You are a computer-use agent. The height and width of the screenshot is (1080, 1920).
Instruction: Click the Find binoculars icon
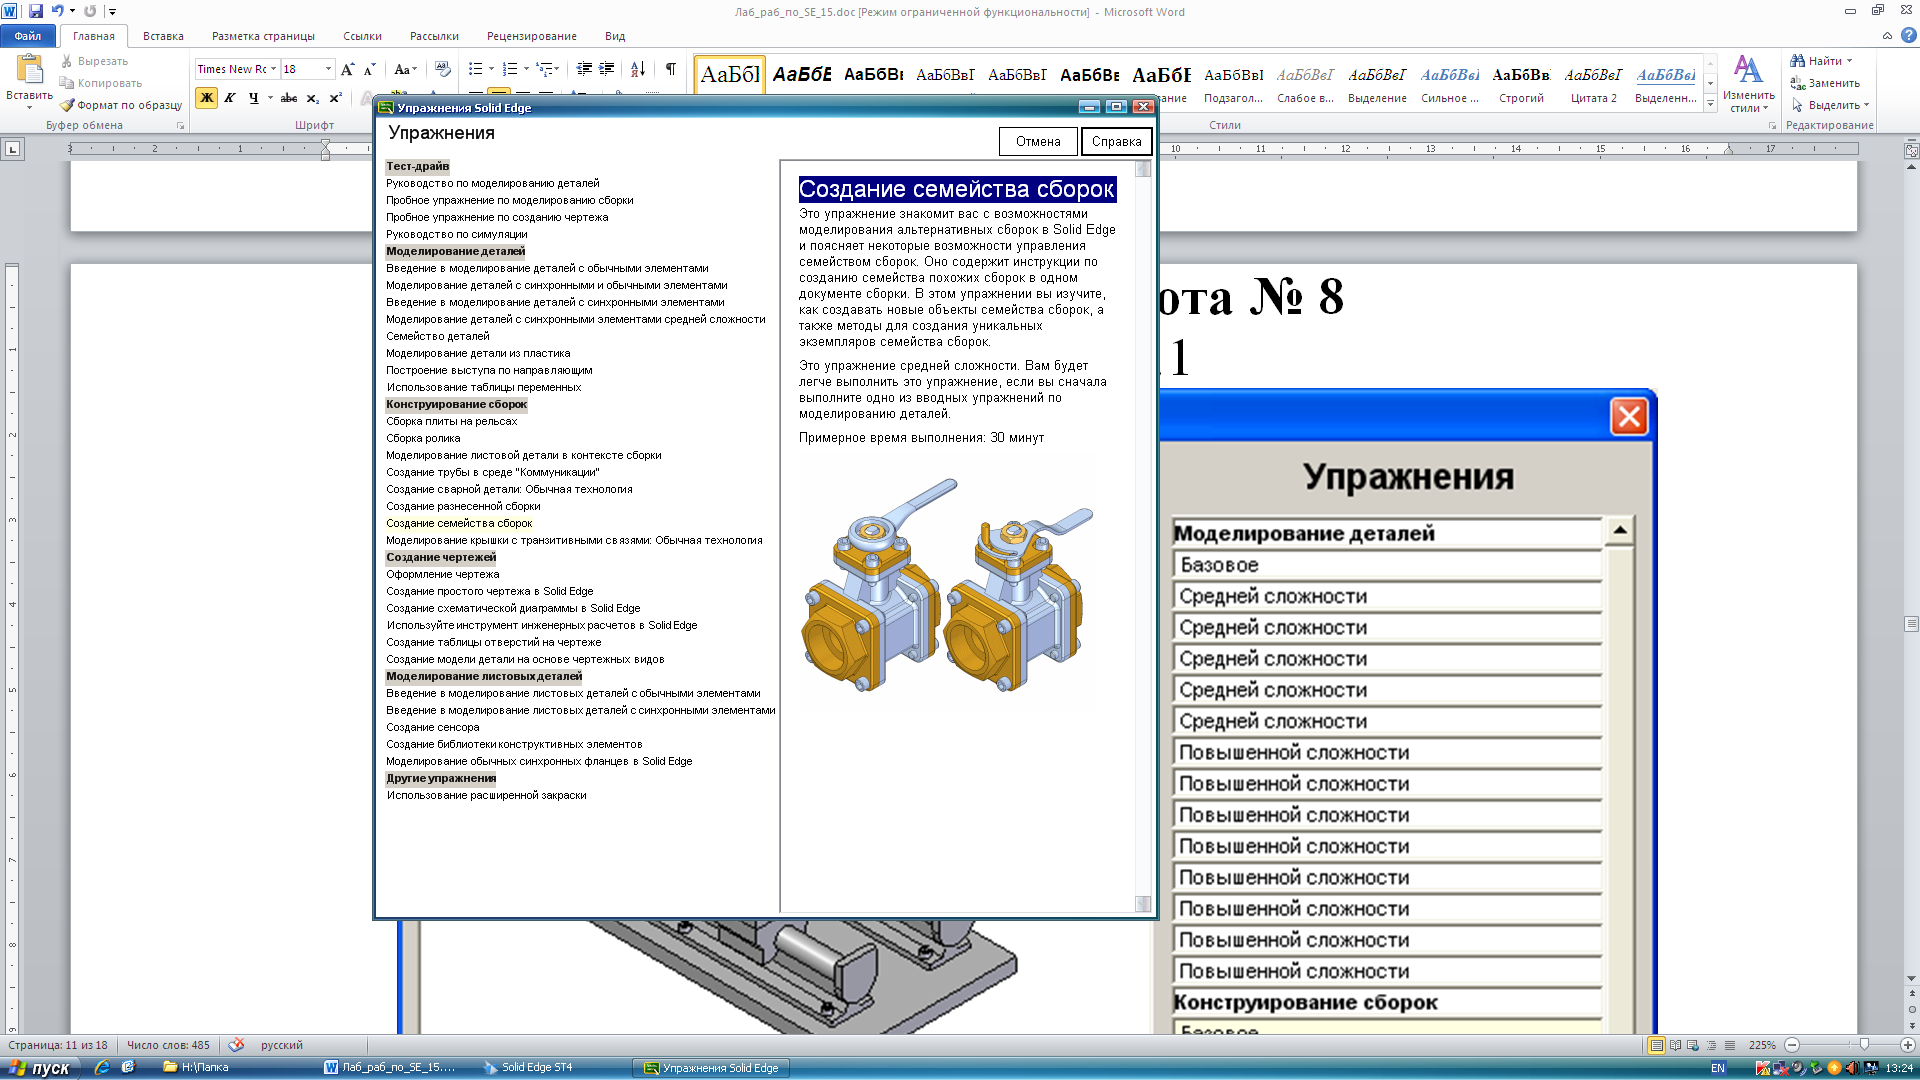click(1797, 61)
